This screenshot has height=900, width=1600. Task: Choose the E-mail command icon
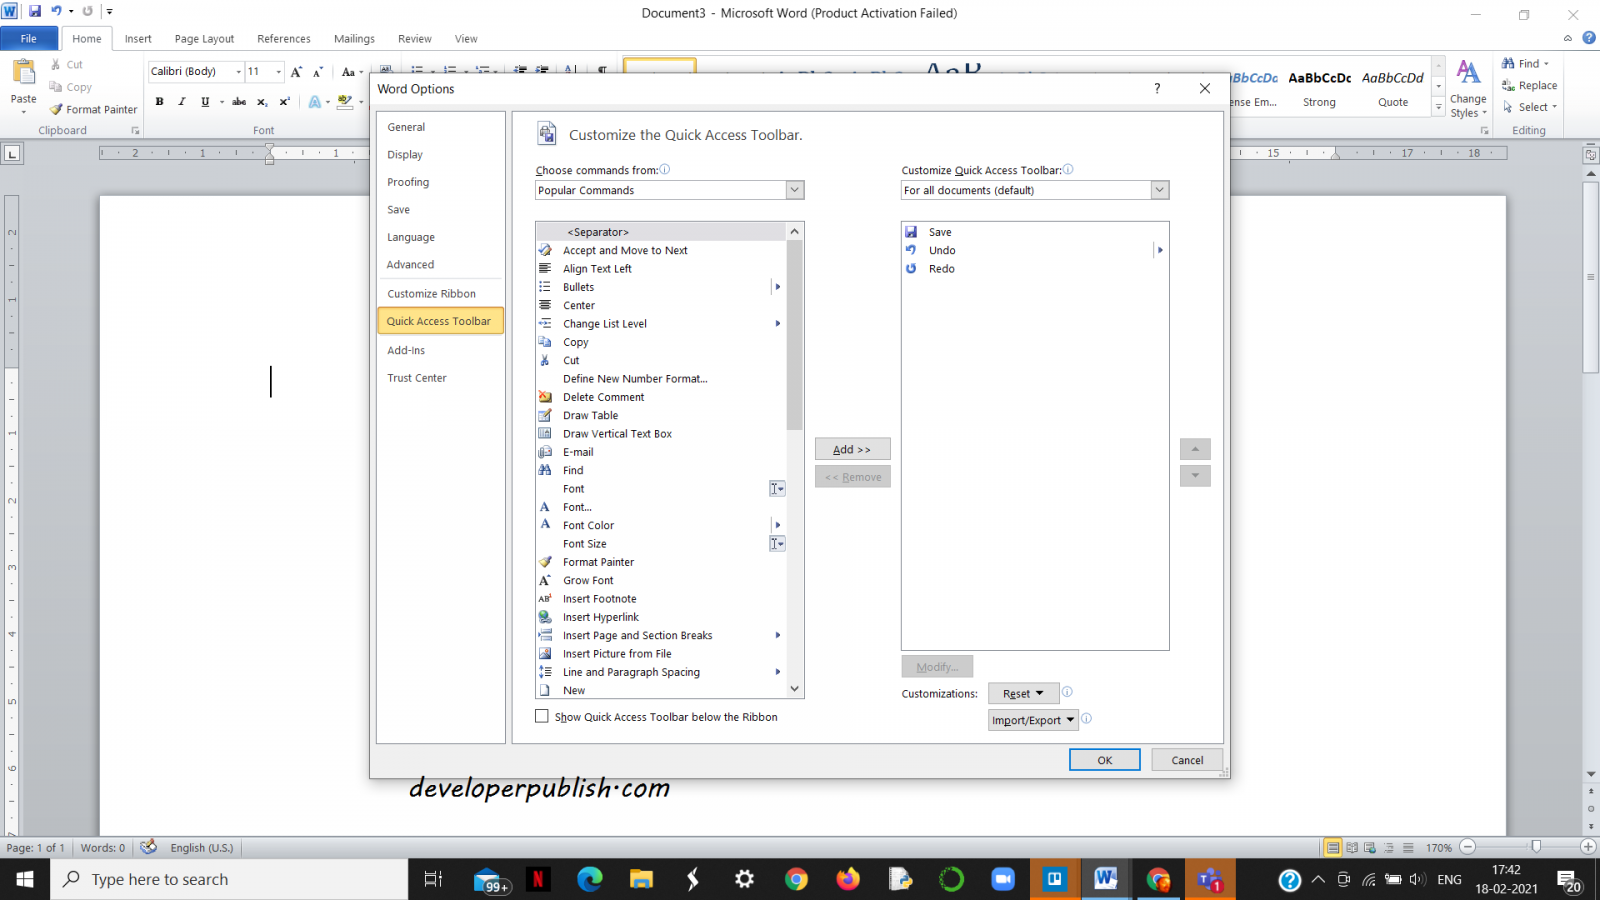pos(546,452)
